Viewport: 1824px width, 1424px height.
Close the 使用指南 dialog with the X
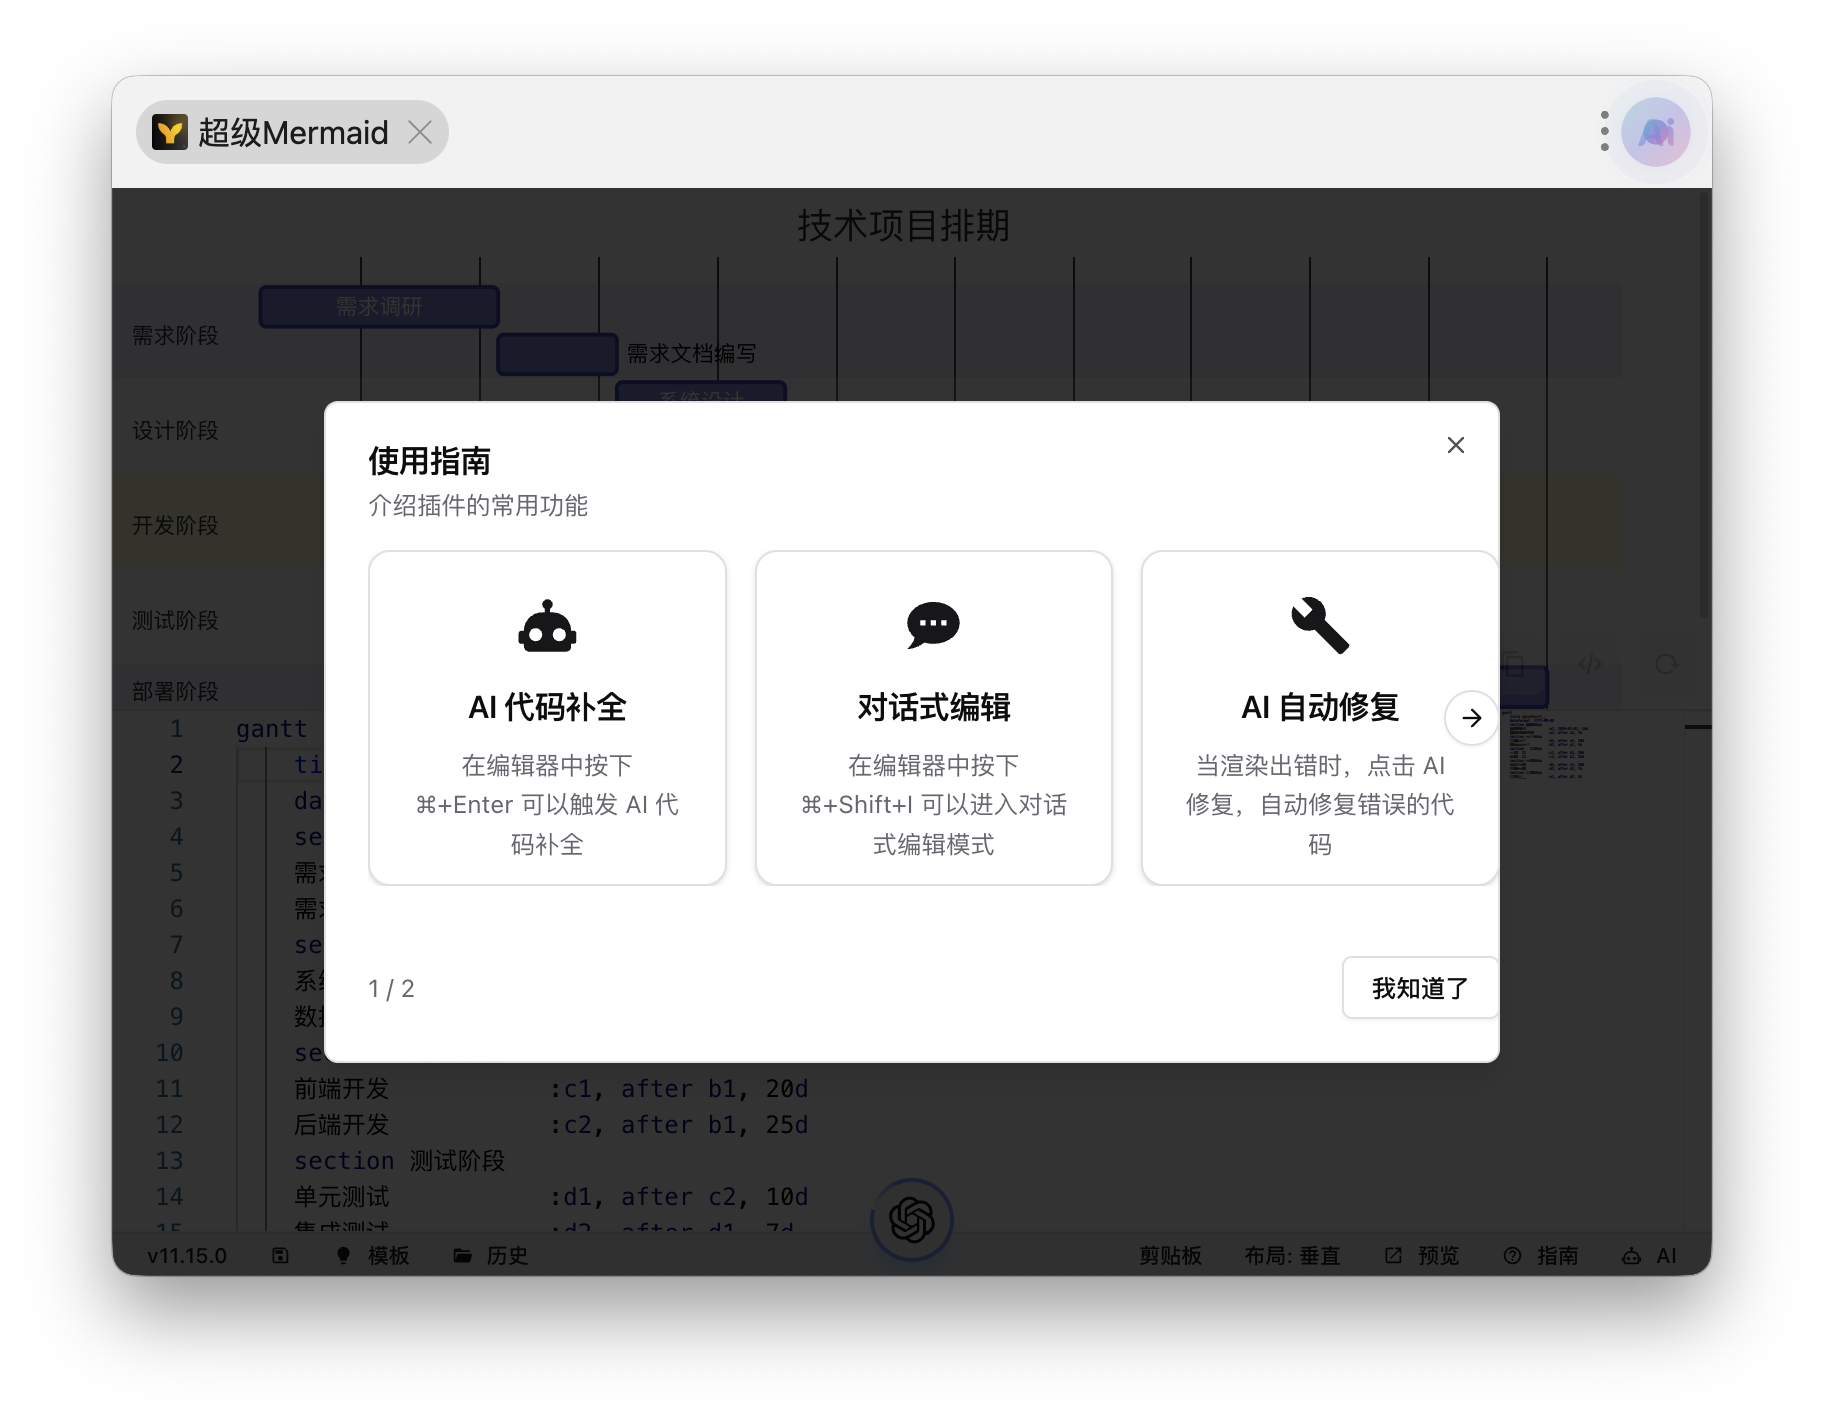point(1455,445)
